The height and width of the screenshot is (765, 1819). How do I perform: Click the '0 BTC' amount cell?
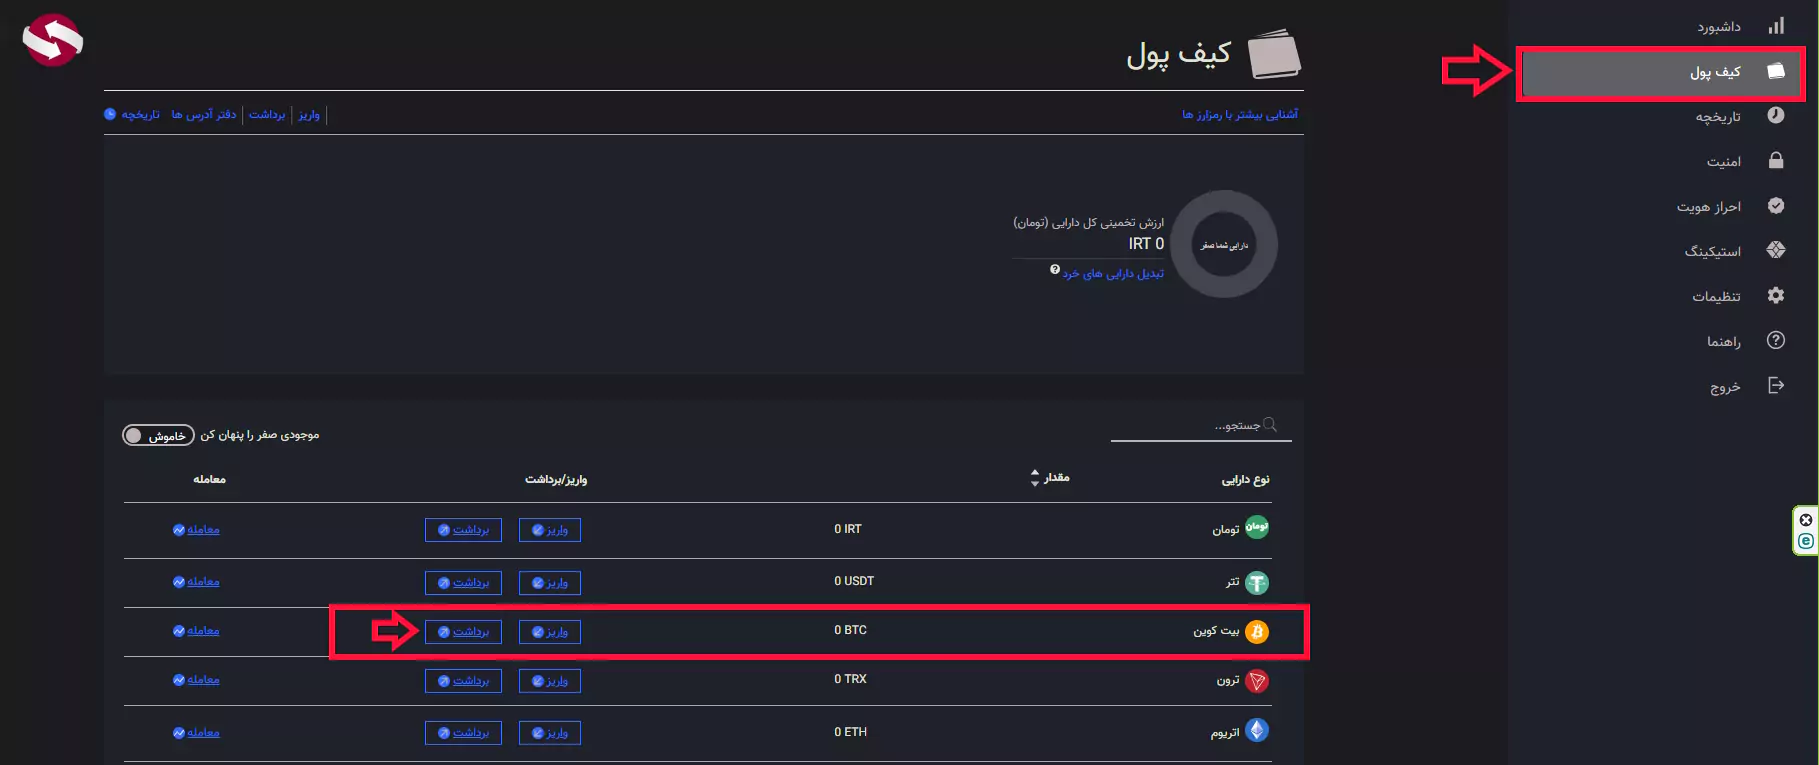coord(851,630)
